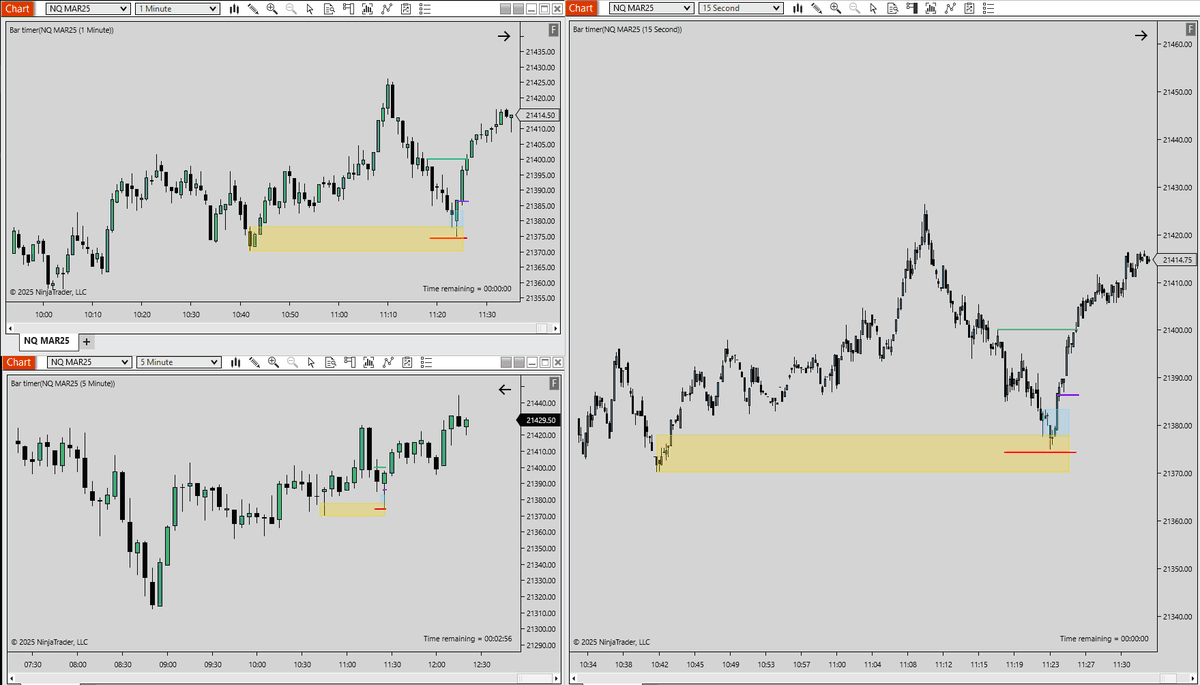
Task: Open the bar type selector icon on the 5-Minute chart
Action: coord(235,363)
